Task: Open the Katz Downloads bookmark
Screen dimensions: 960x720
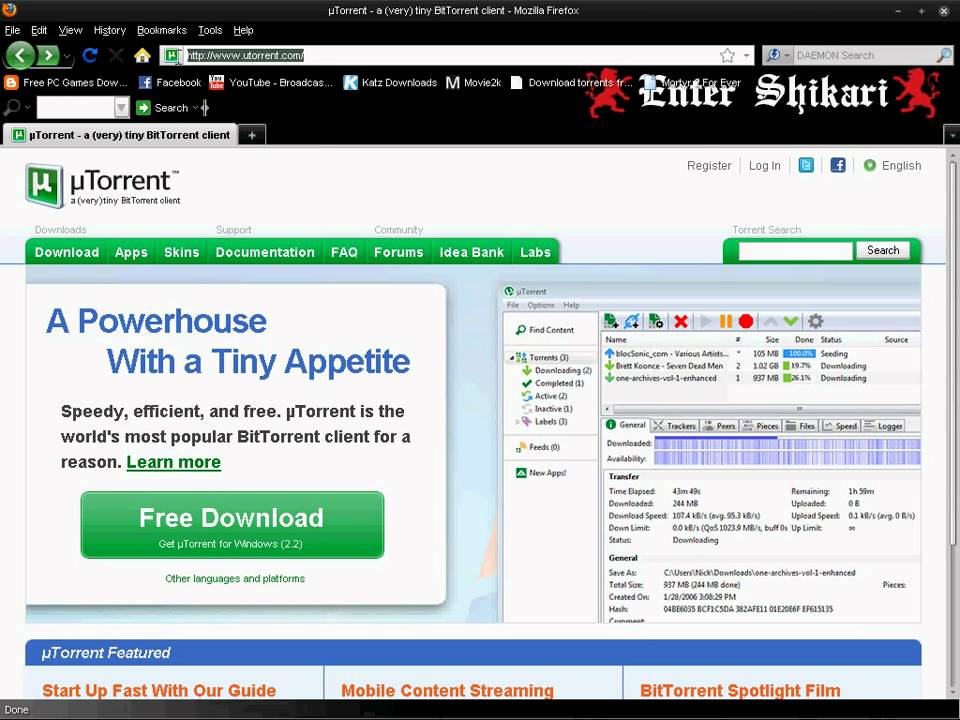Action: (x=390, y=82)
